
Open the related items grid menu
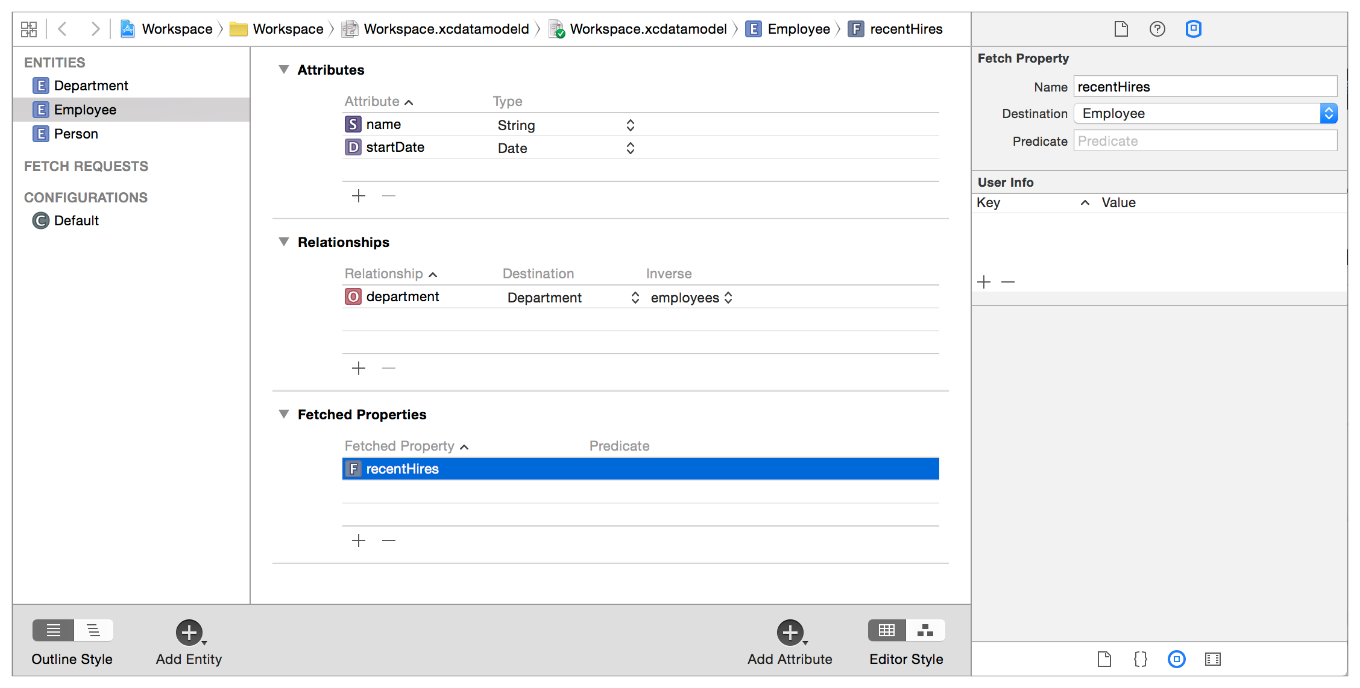(x=29, y=29)
